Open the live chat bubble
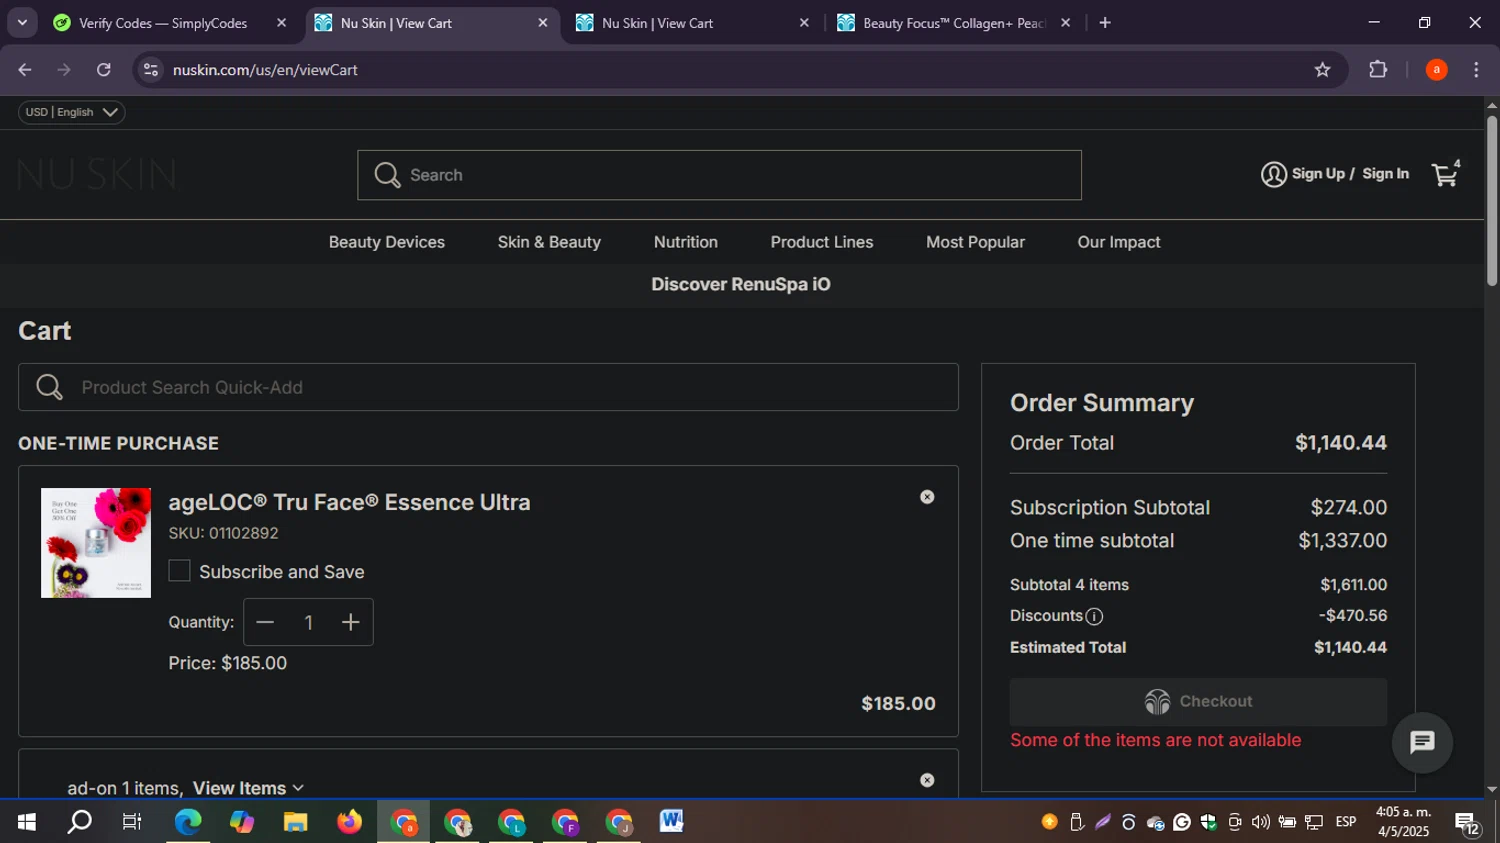This screenshot has height=843, width=1500. click(1422, 742)
